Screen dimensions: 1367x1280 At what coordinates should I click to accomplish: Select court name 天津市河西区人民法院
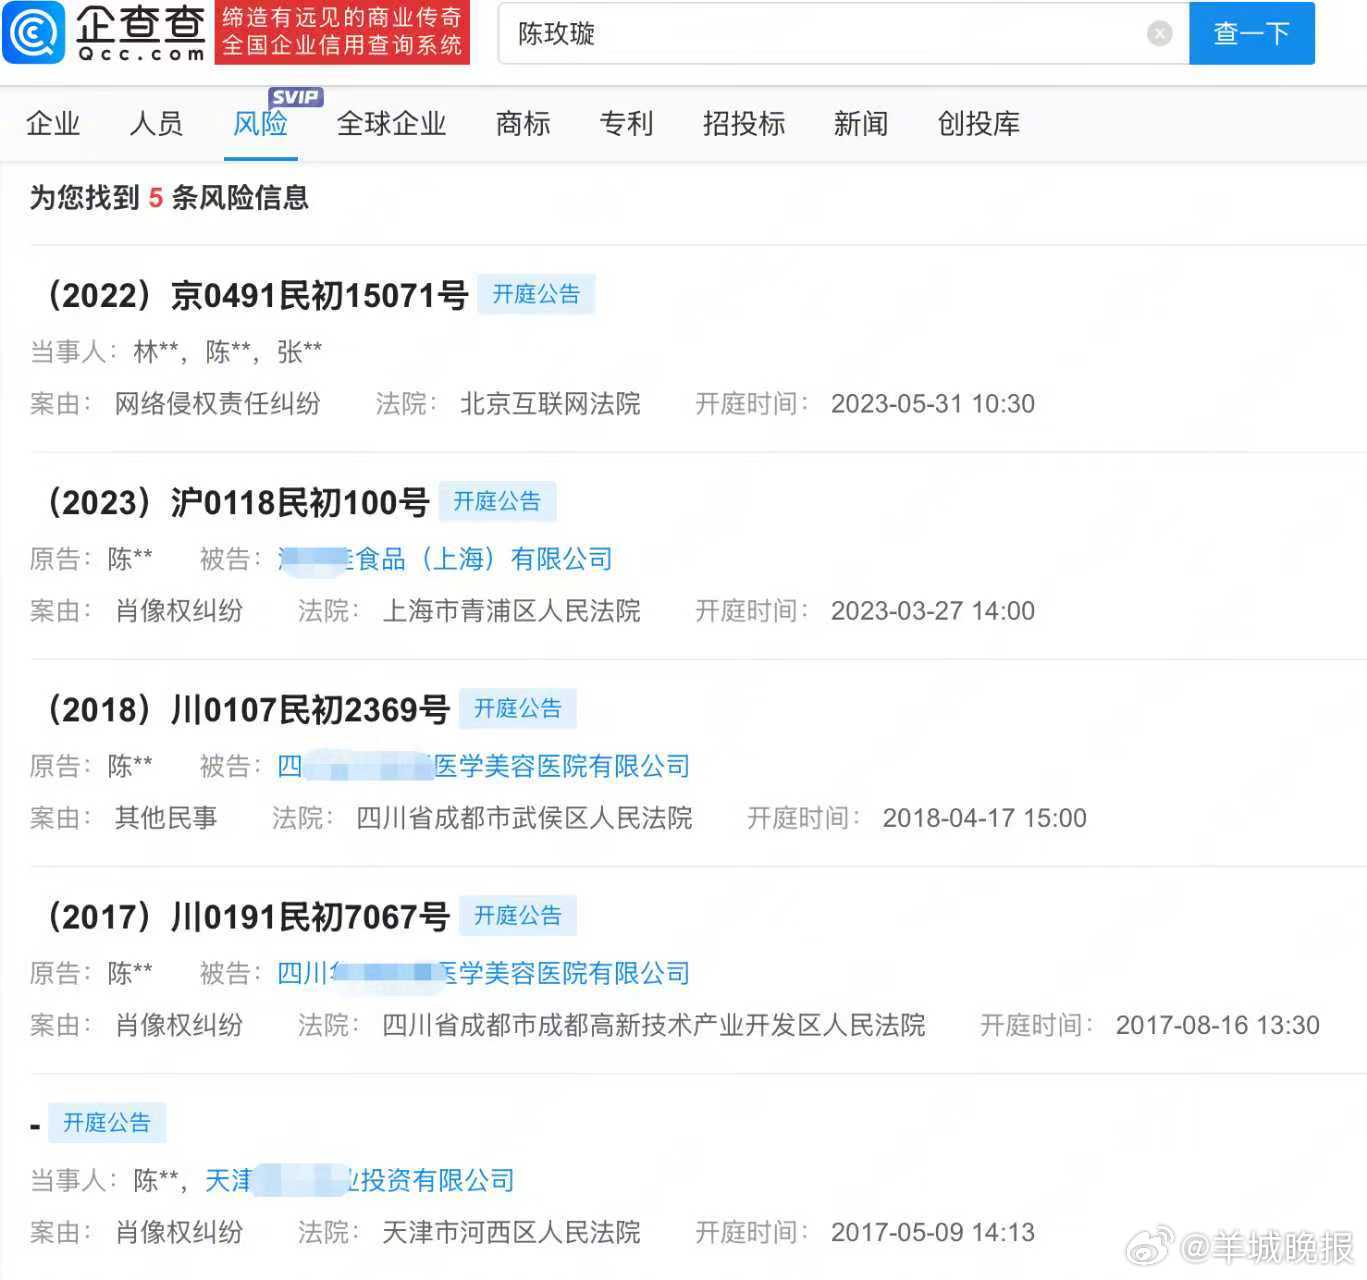[511, 1232]
